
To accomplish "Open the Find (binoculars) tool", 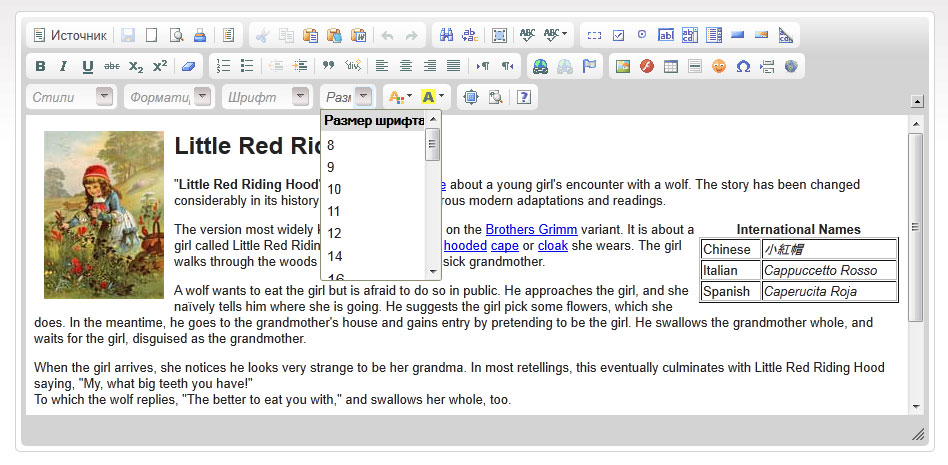I will coord(447,35).
